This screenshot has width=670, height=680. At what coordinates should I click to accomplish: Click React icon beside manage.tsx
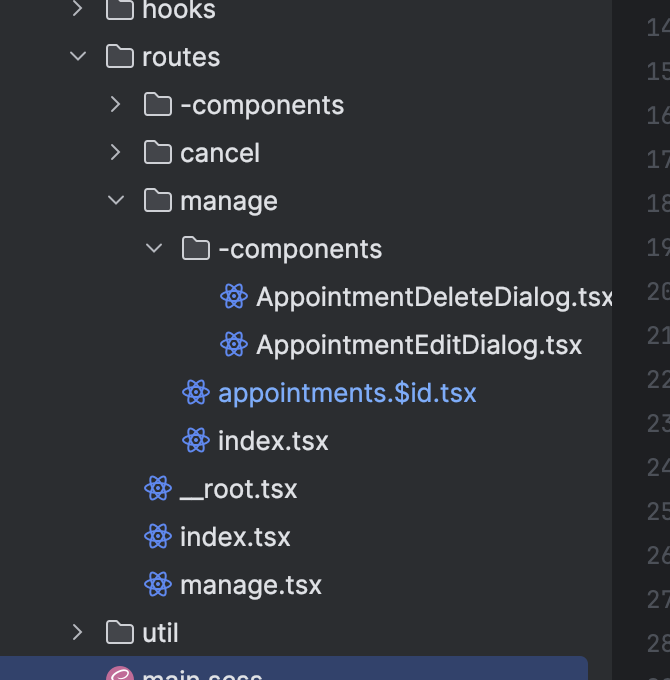[158, 584]
